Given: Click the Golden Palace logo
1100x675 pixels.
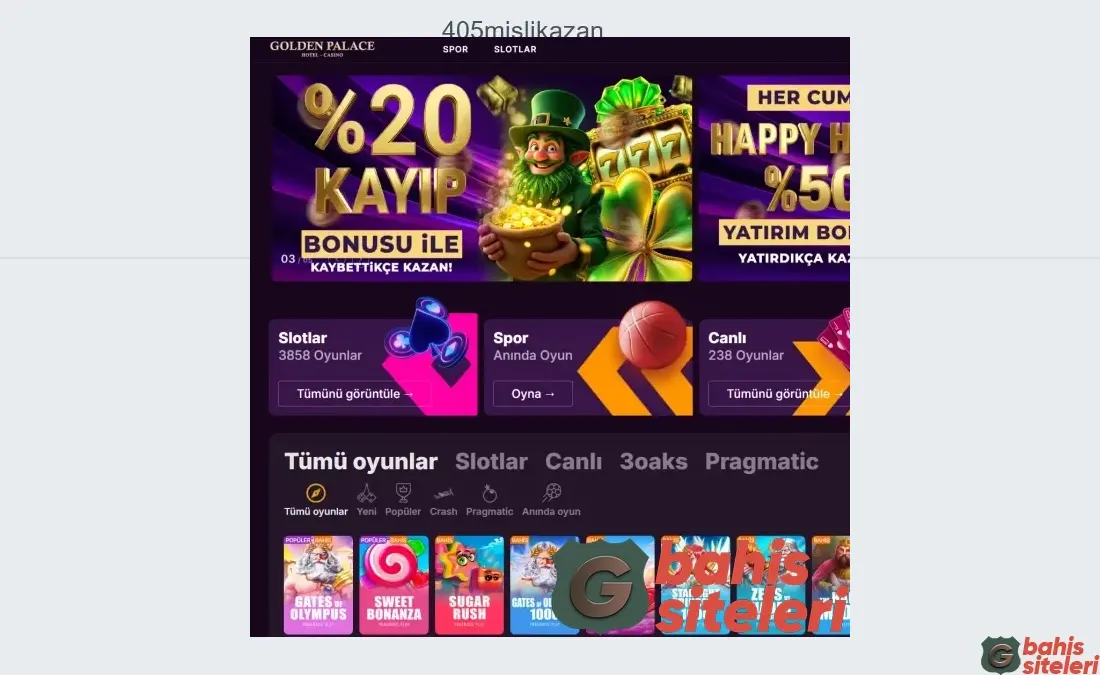Looking at the screenshot, I should click(322, 48).
